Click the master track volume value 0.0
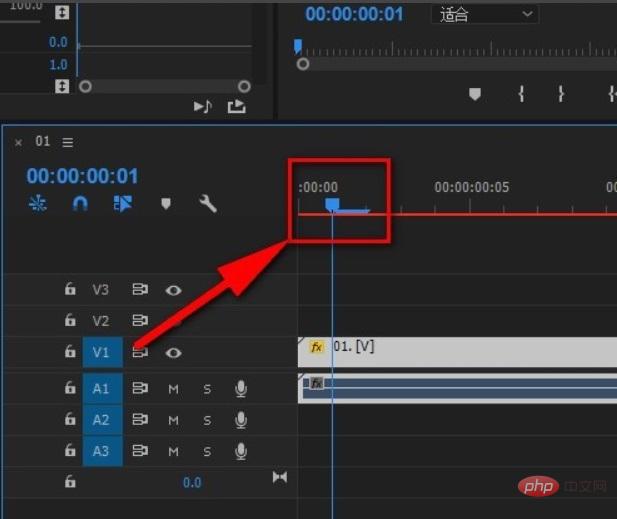 192,482
